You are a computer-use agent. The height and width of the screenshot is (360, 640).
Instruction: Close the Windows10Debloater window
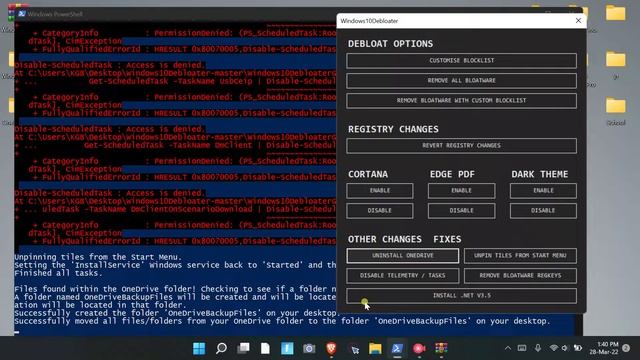[x=578, y=20]
